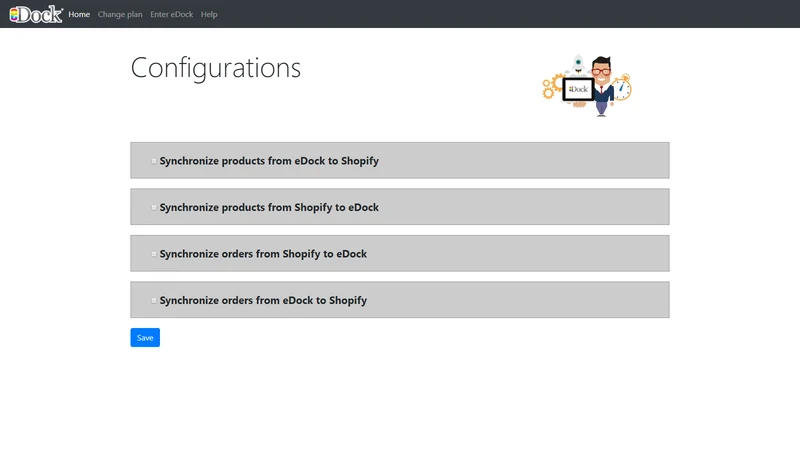The height and width of the screenshot is (450, 800).
Task: Enable Synchronize products from eDock to Shopify
Action: click(x=154, y=161)
